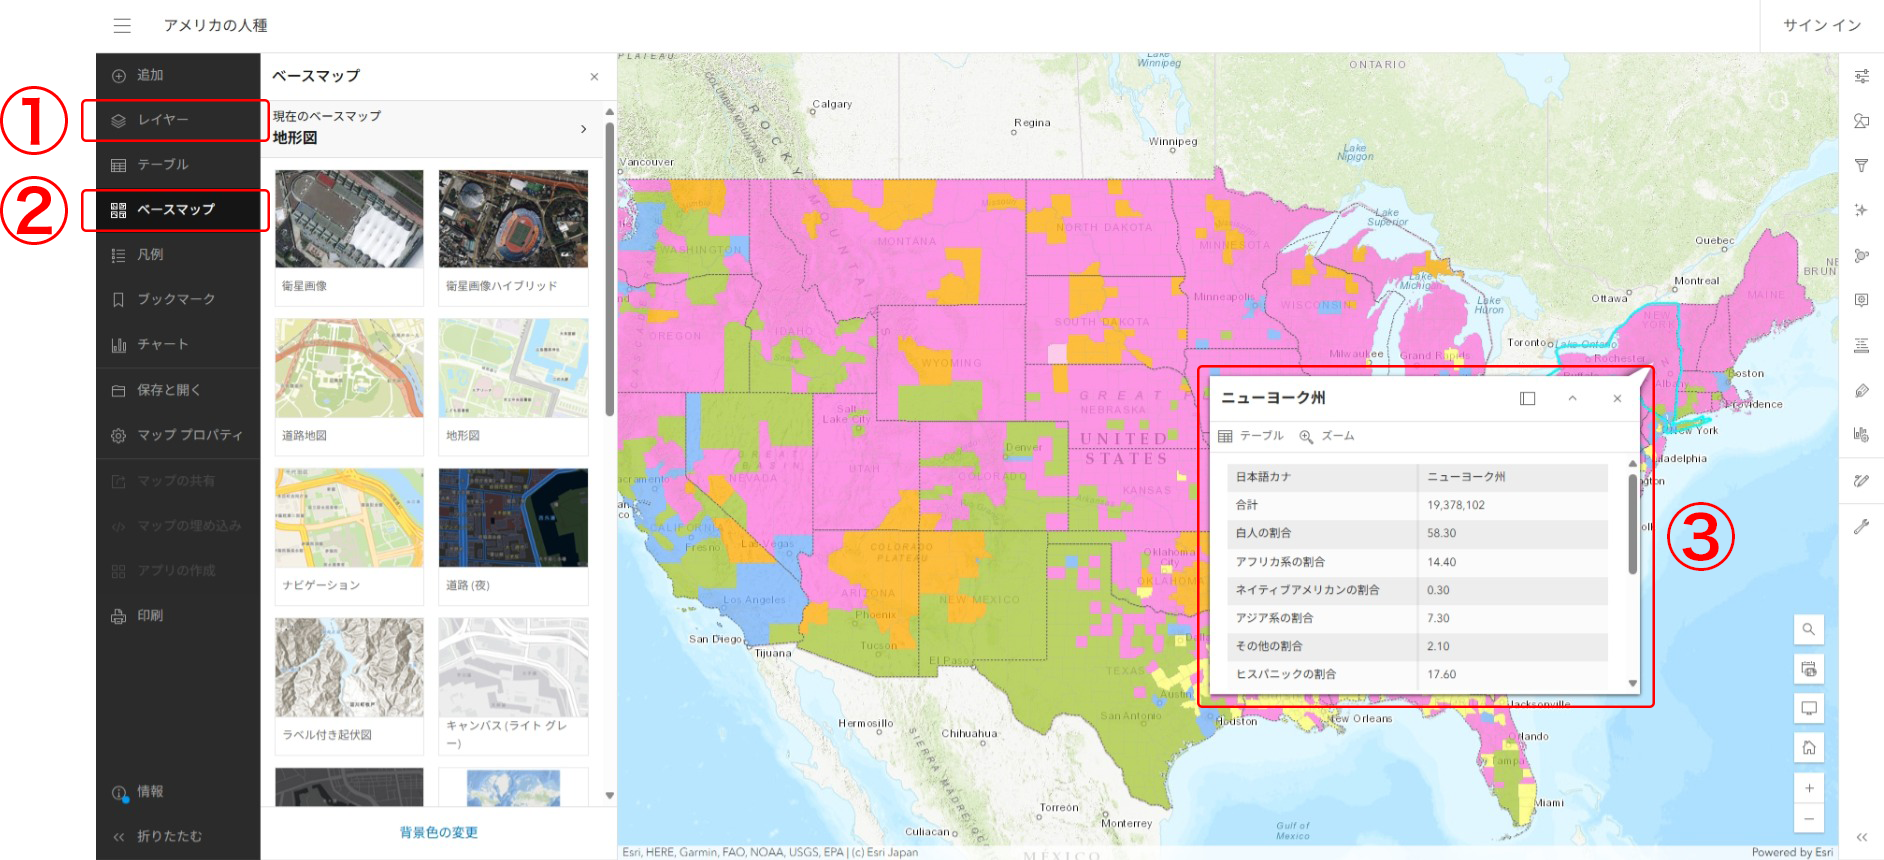Zoom out with the minus button
Screen dimensions: 1884x860
1808,819
